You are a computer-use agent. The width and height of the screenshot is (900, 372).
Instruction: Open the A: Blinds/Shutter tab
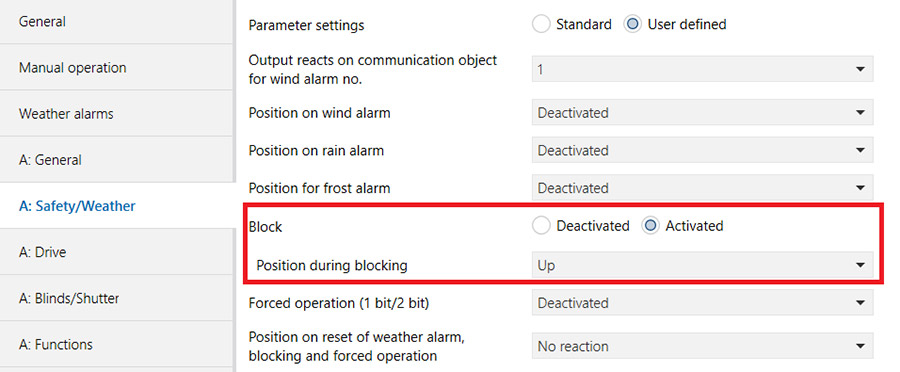click(117, 298)
